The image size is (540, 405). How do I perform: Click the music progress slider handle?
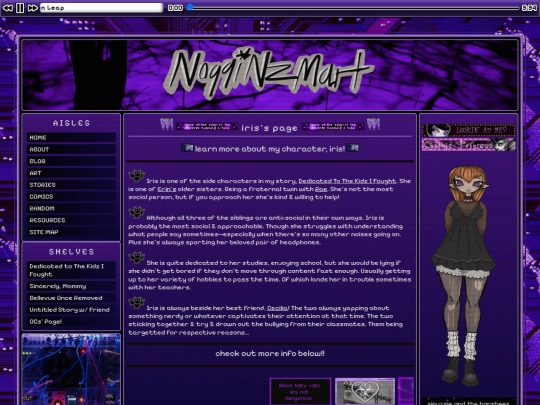click(x=190, y=7)
